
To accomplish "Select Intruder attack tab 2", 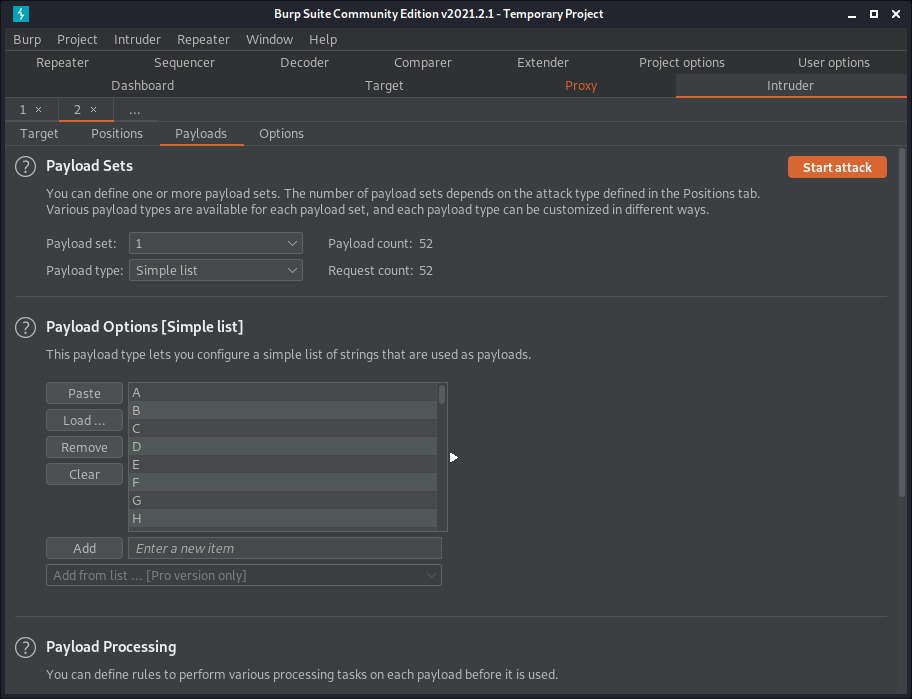I will point(77,109).
